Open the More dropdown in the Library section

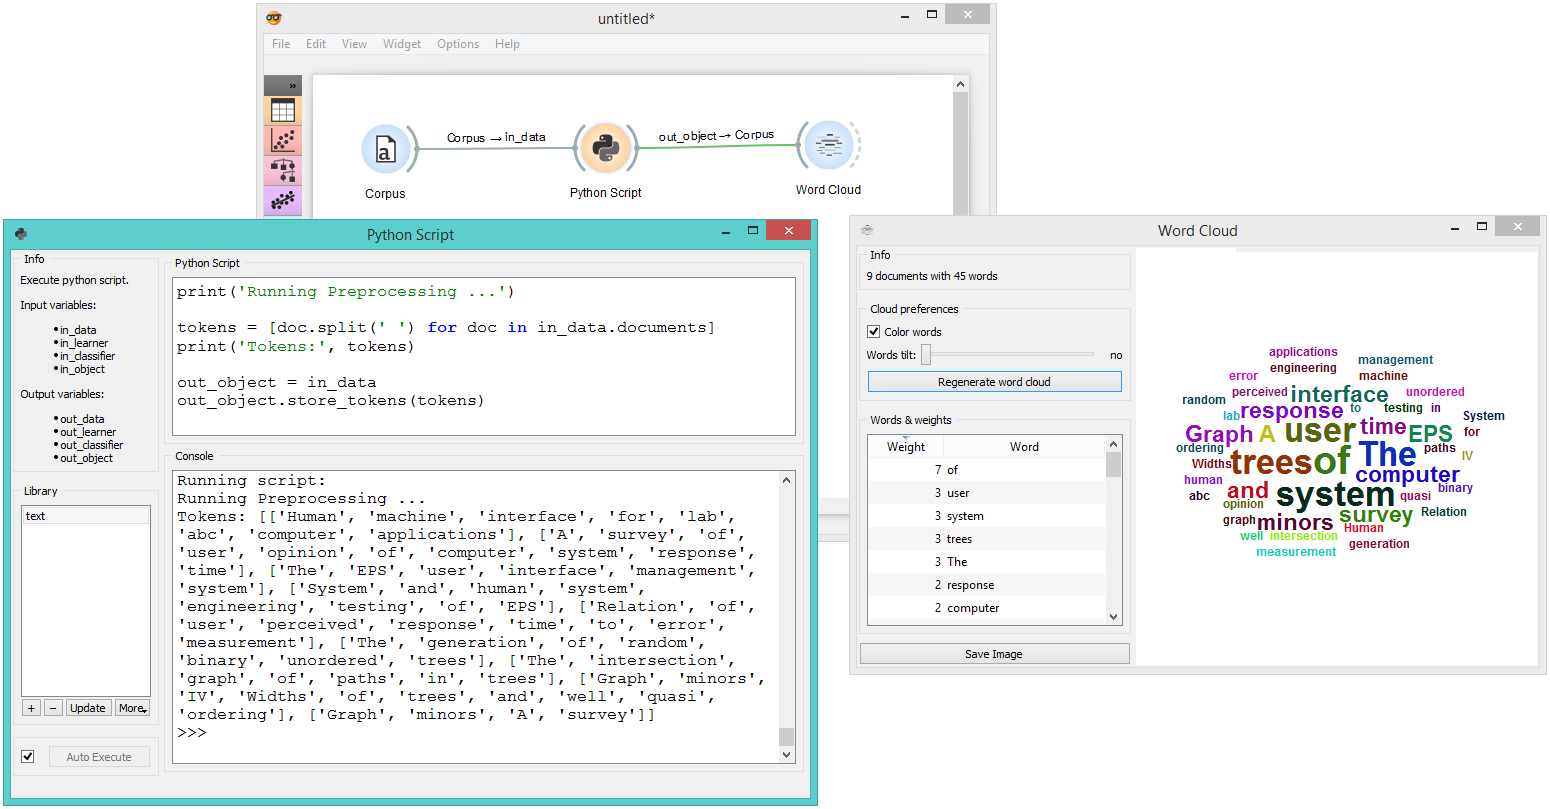(132, 707)
